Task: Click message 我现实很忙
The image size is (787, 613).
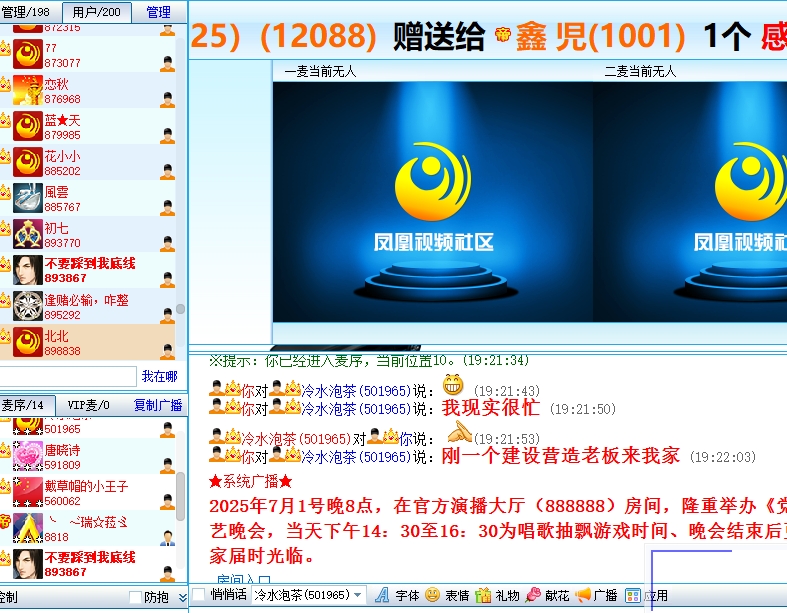Action: [x=490, y=408]
